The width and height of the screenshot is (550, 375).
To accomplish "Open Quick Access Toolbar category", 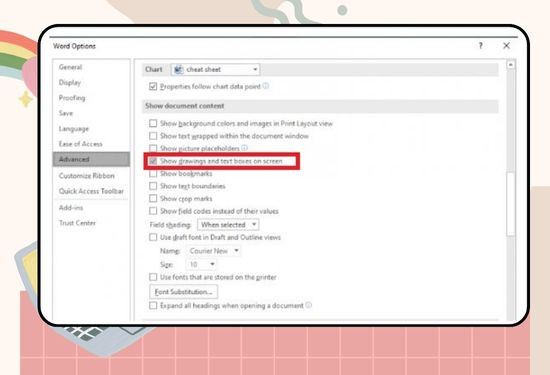I will pos(91,191).
